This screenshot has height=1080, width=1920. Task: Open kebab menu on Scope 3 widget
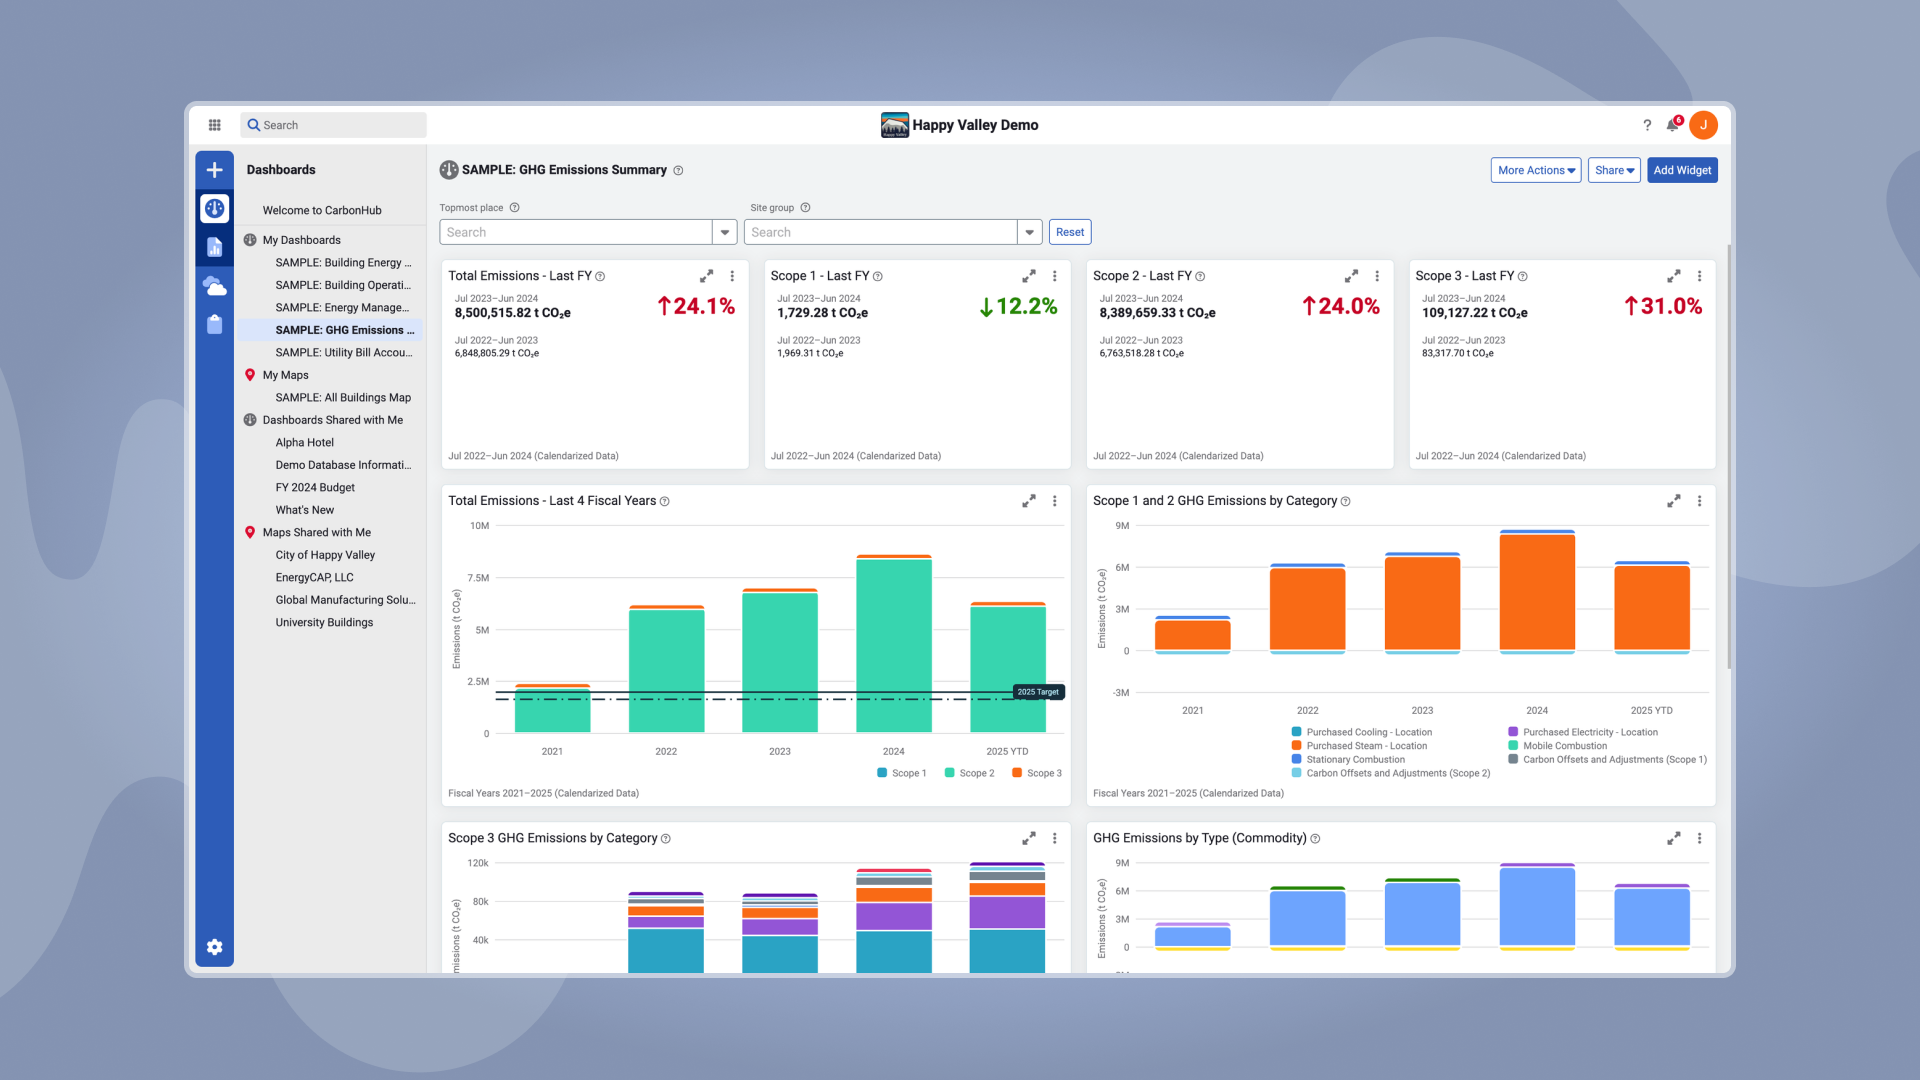click(x=1699, y=276)
